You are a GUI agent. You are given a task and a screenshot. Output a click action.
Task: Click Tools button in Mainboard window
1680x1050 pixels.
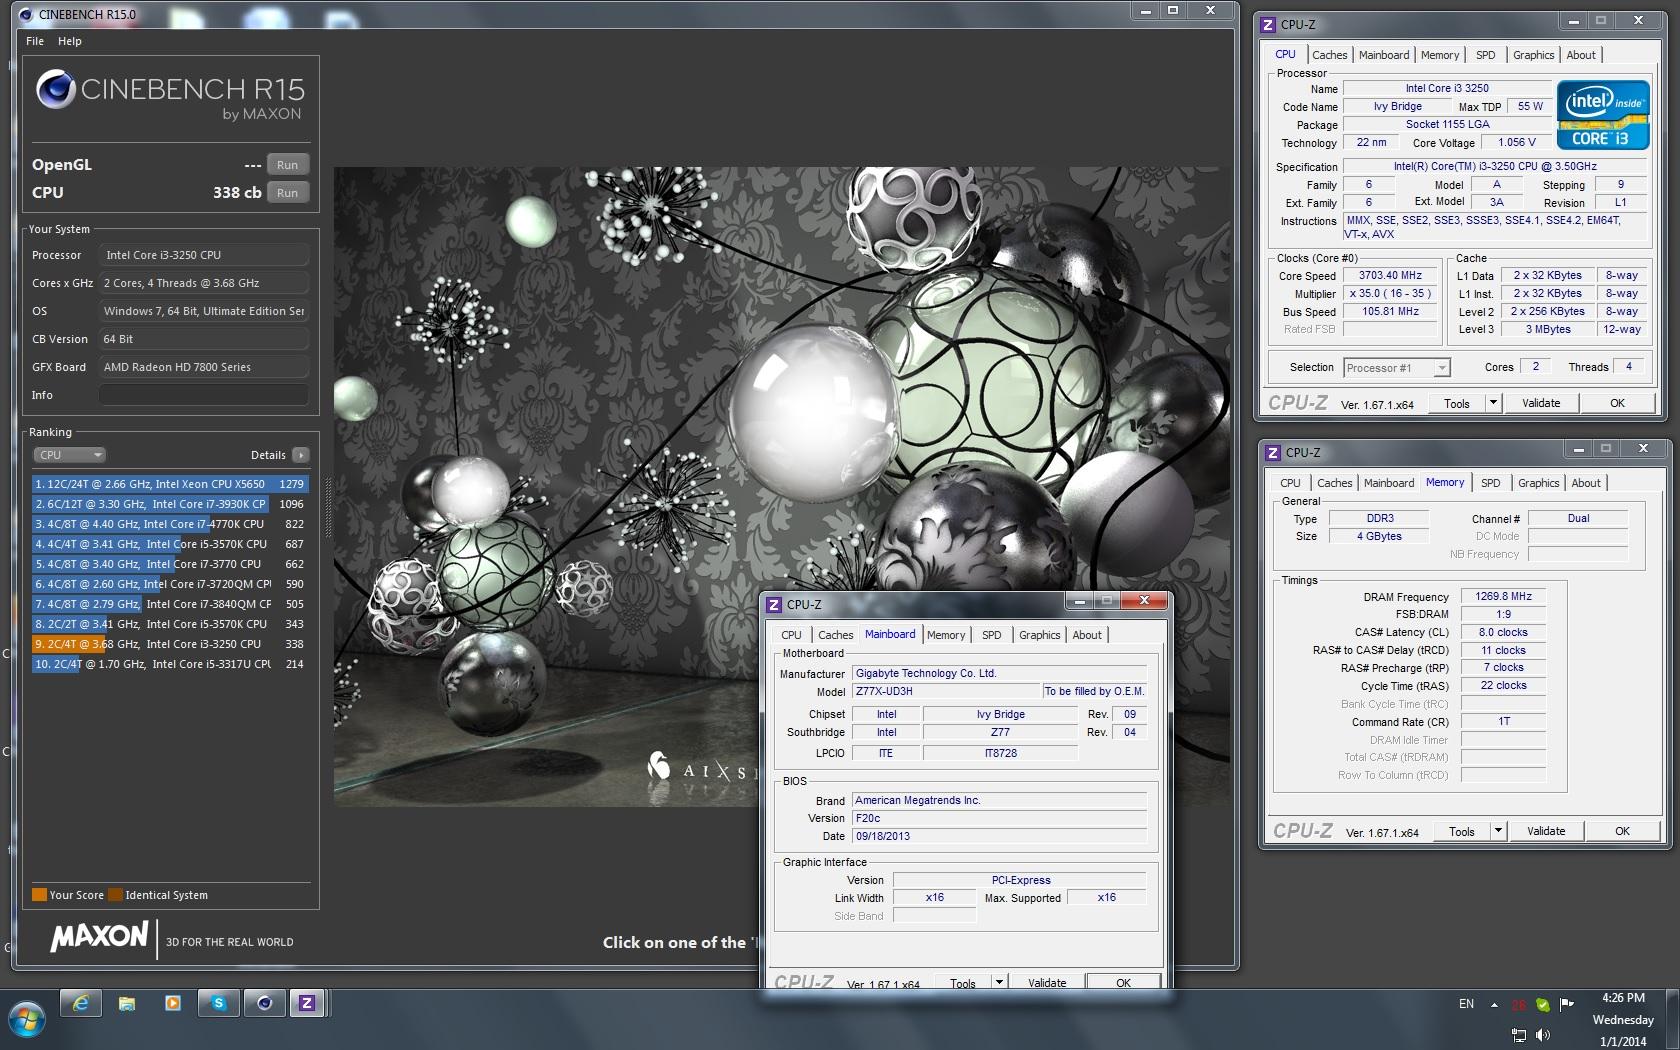963,982
